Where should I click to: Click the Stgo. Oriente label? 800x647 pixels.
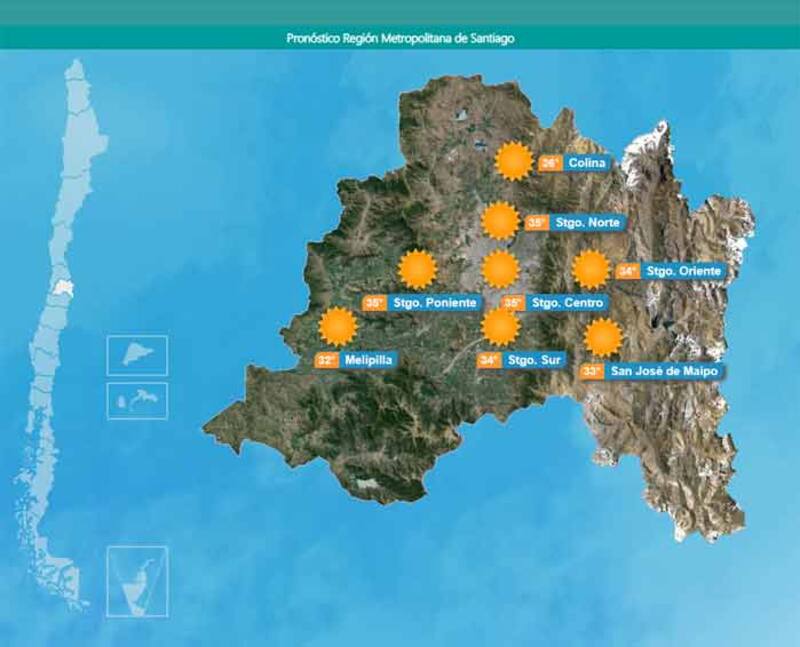[x=682, y=271]
